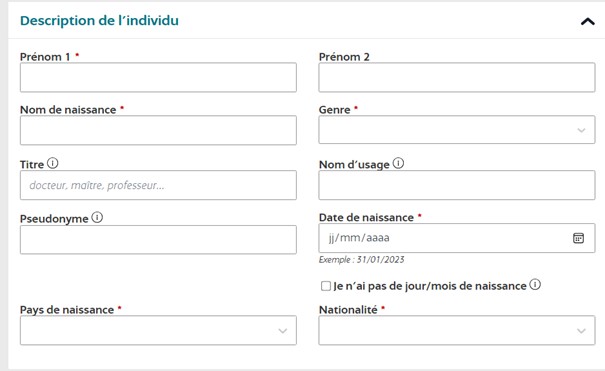
Task: Open the Genre dropdown
Action: pyautogui.click(x=456, y=130)
